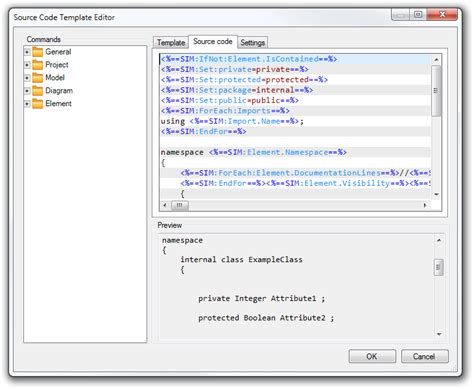Click Preview pane scrollbar thumb
Screen dimensions: 474x389
[x=439, y=267]
